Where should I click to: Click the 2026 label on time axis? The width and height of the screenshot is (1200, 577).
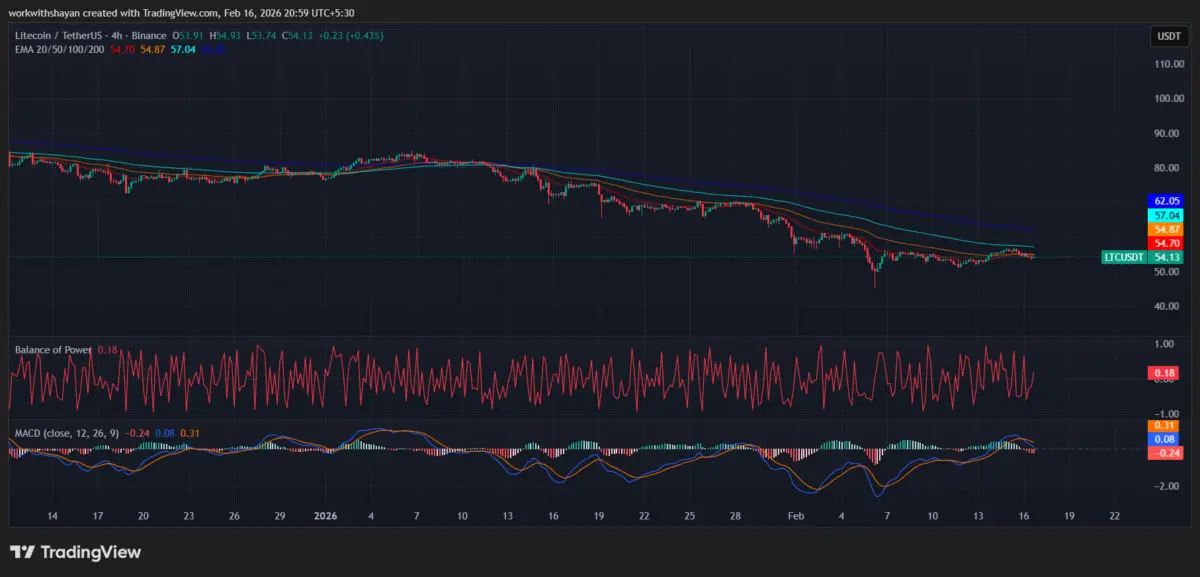tap(326, 516)
